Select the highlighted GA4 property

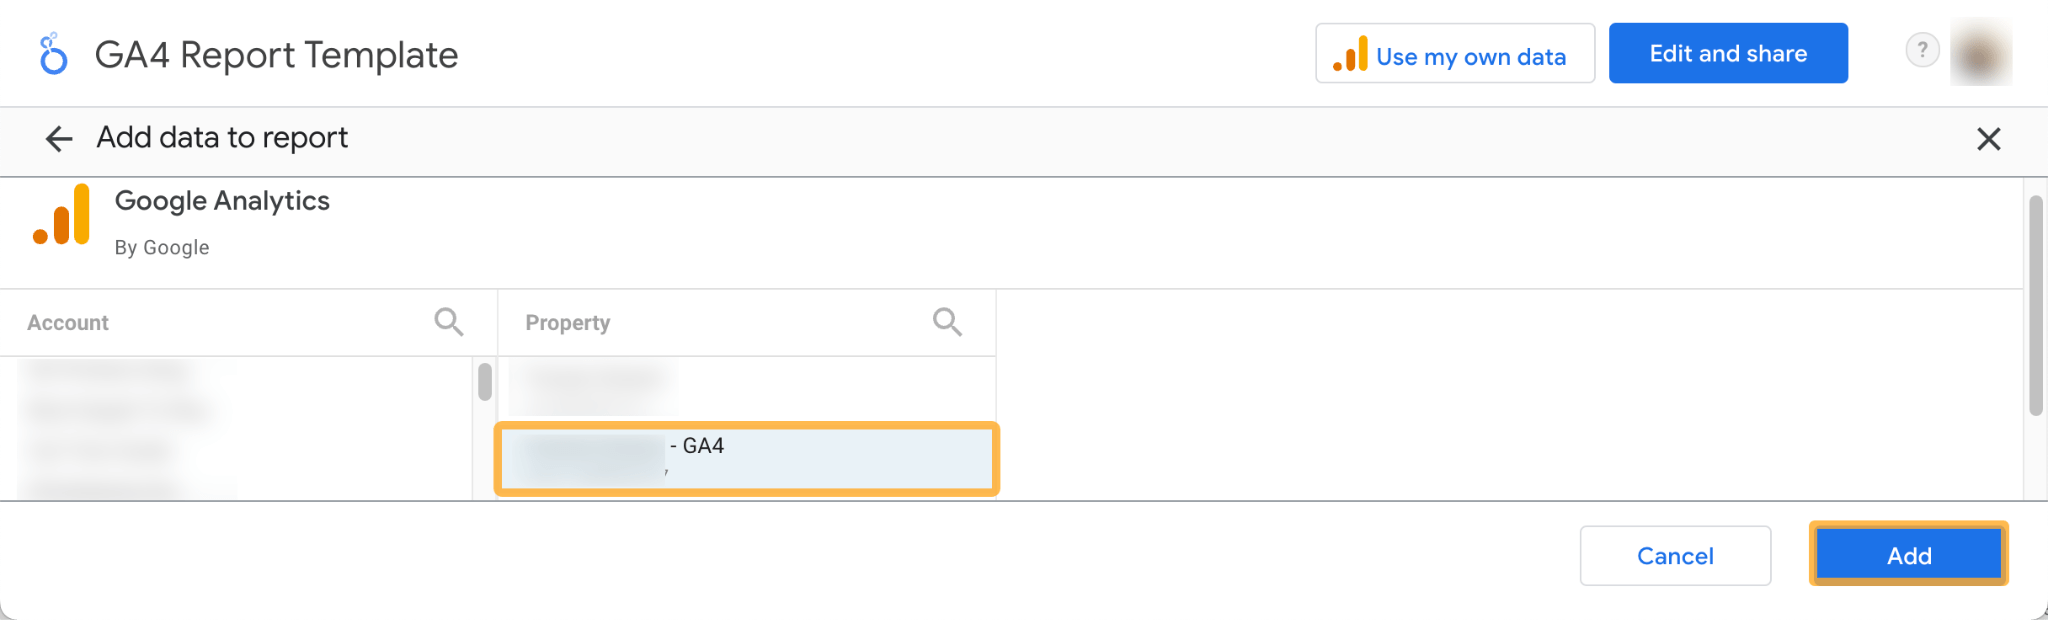coord(745,458)
